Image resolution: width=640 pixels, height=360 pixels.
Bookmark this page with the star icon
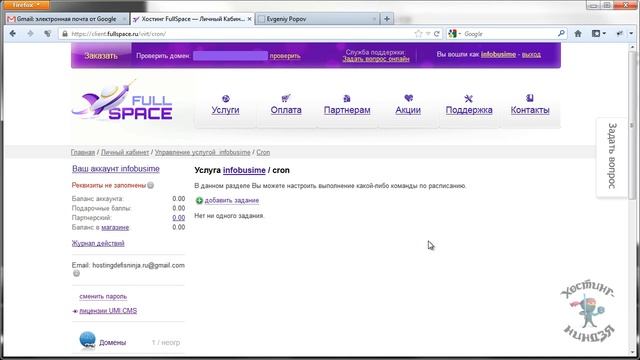[x=418, y=34]
